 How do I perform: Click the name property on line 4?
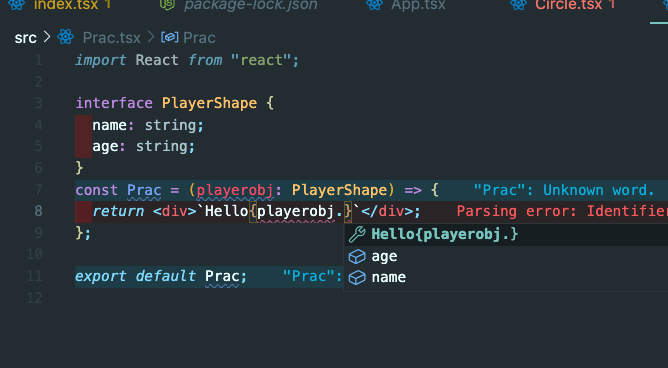tap(109, 125)
